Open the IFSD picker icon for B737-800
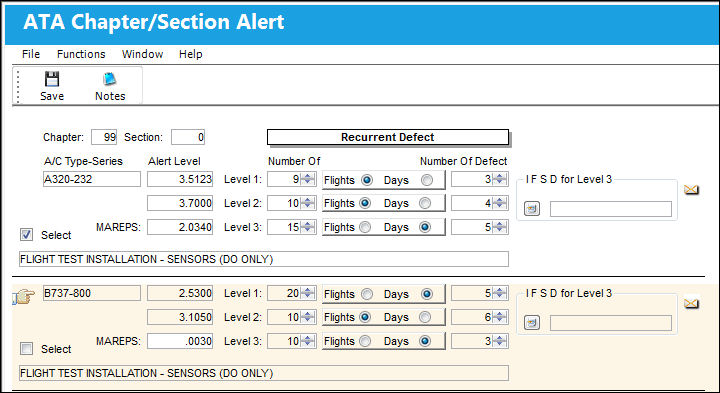720x393 pixels. [532, 323]
